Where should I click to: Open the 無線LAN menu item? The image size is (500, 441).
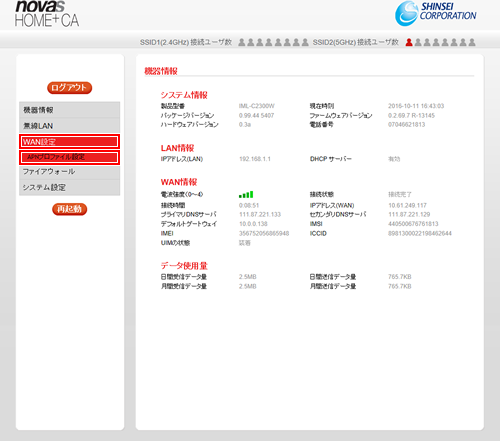69,126
